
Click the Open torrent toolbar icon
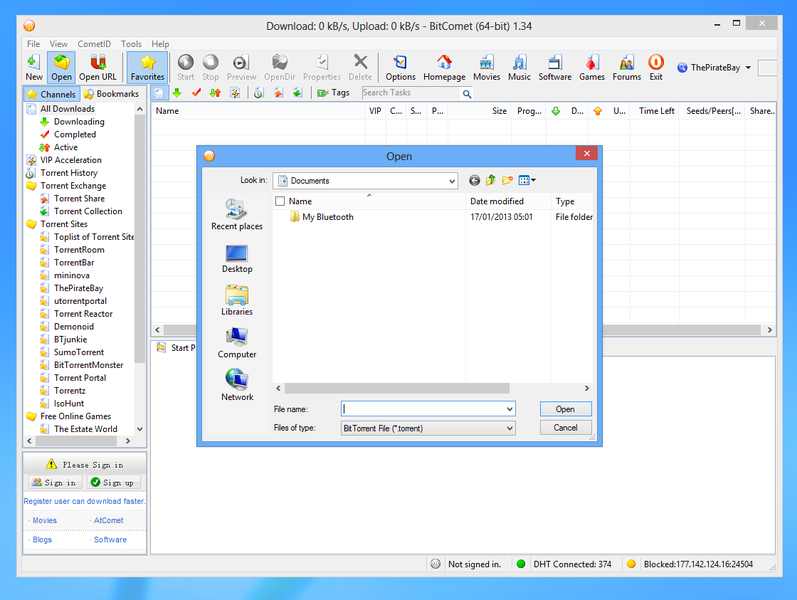[x=62, y=67]
